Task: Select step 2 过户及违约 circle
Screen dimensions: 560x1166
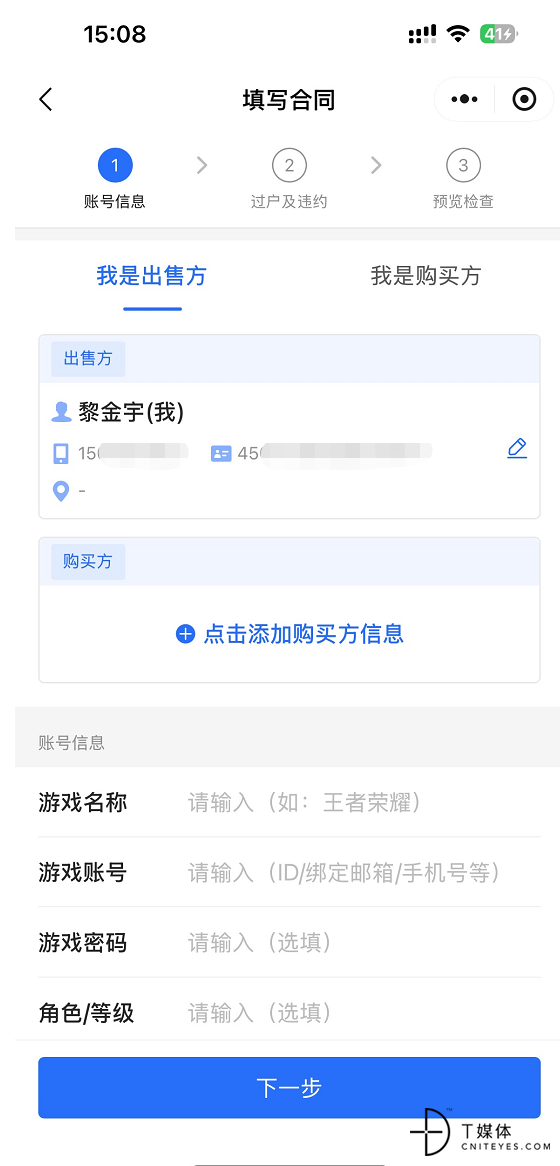Action: [289, 166]
